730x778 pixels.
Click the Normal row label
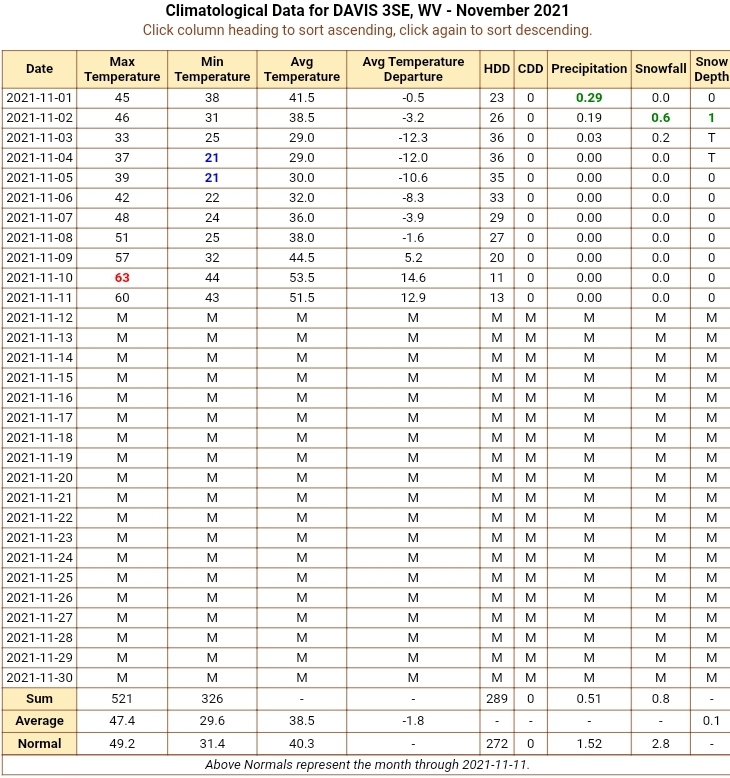click(39, 744)
